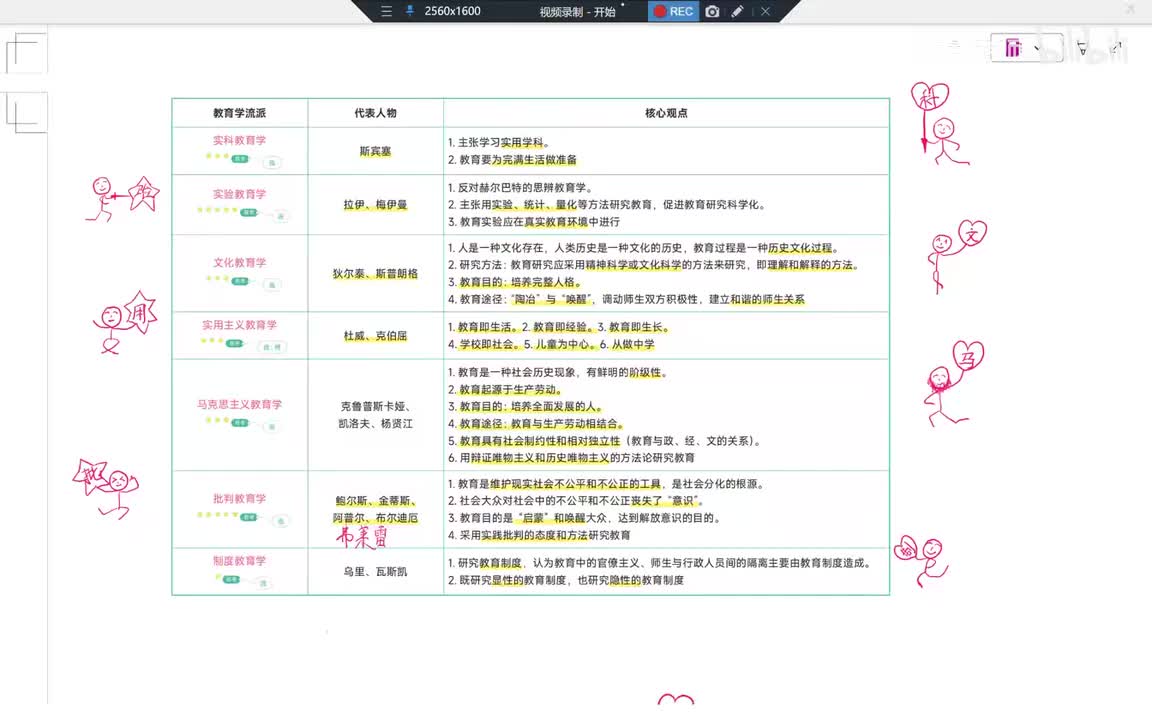Click the line starting 教育途径：“陶冶”与“唤醒”
Viewport: 1152px width, 720px height.
pos(626,299)
